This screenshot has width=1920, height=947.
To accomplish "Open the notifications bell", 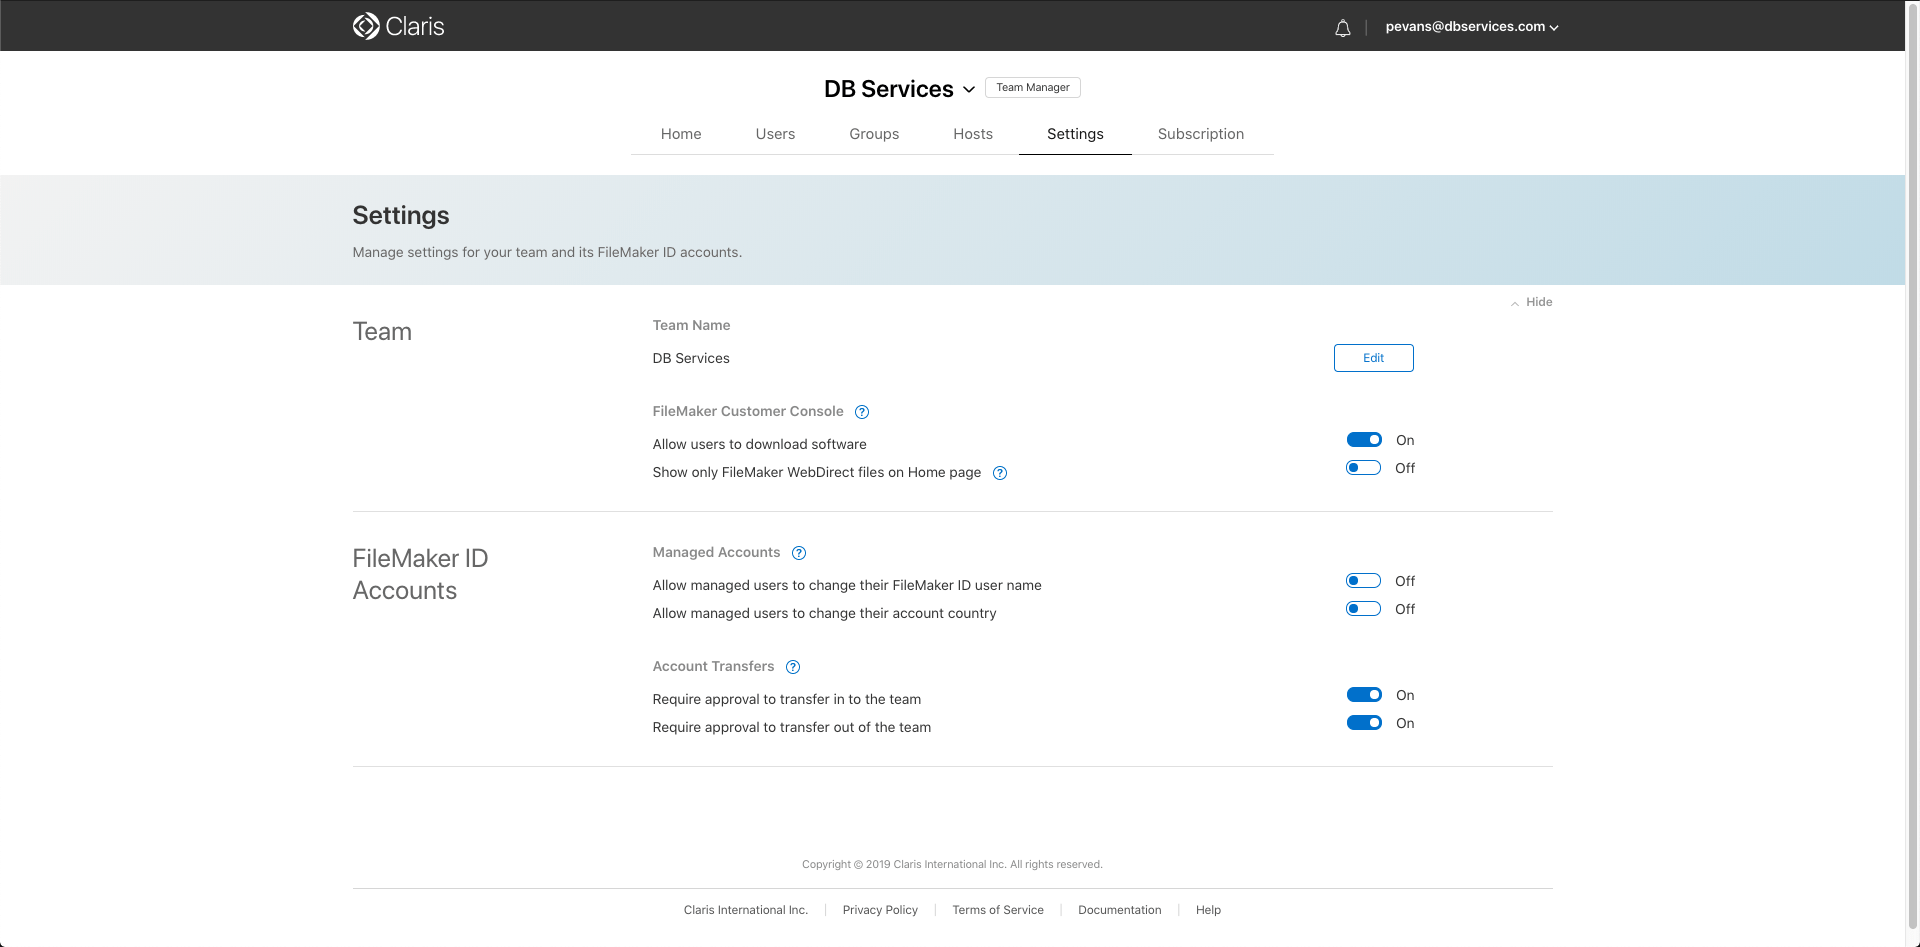I will pyautogui.click(x=1342, y=28).
